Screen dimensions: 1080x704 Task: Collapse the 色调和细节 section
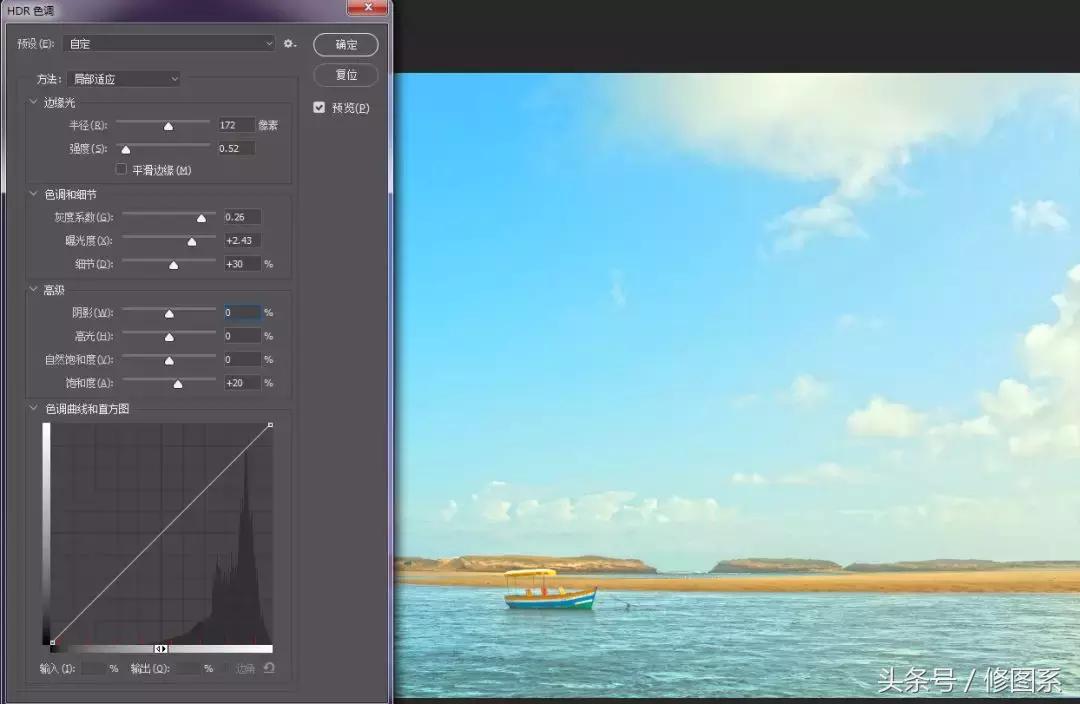tap(33, 194)
